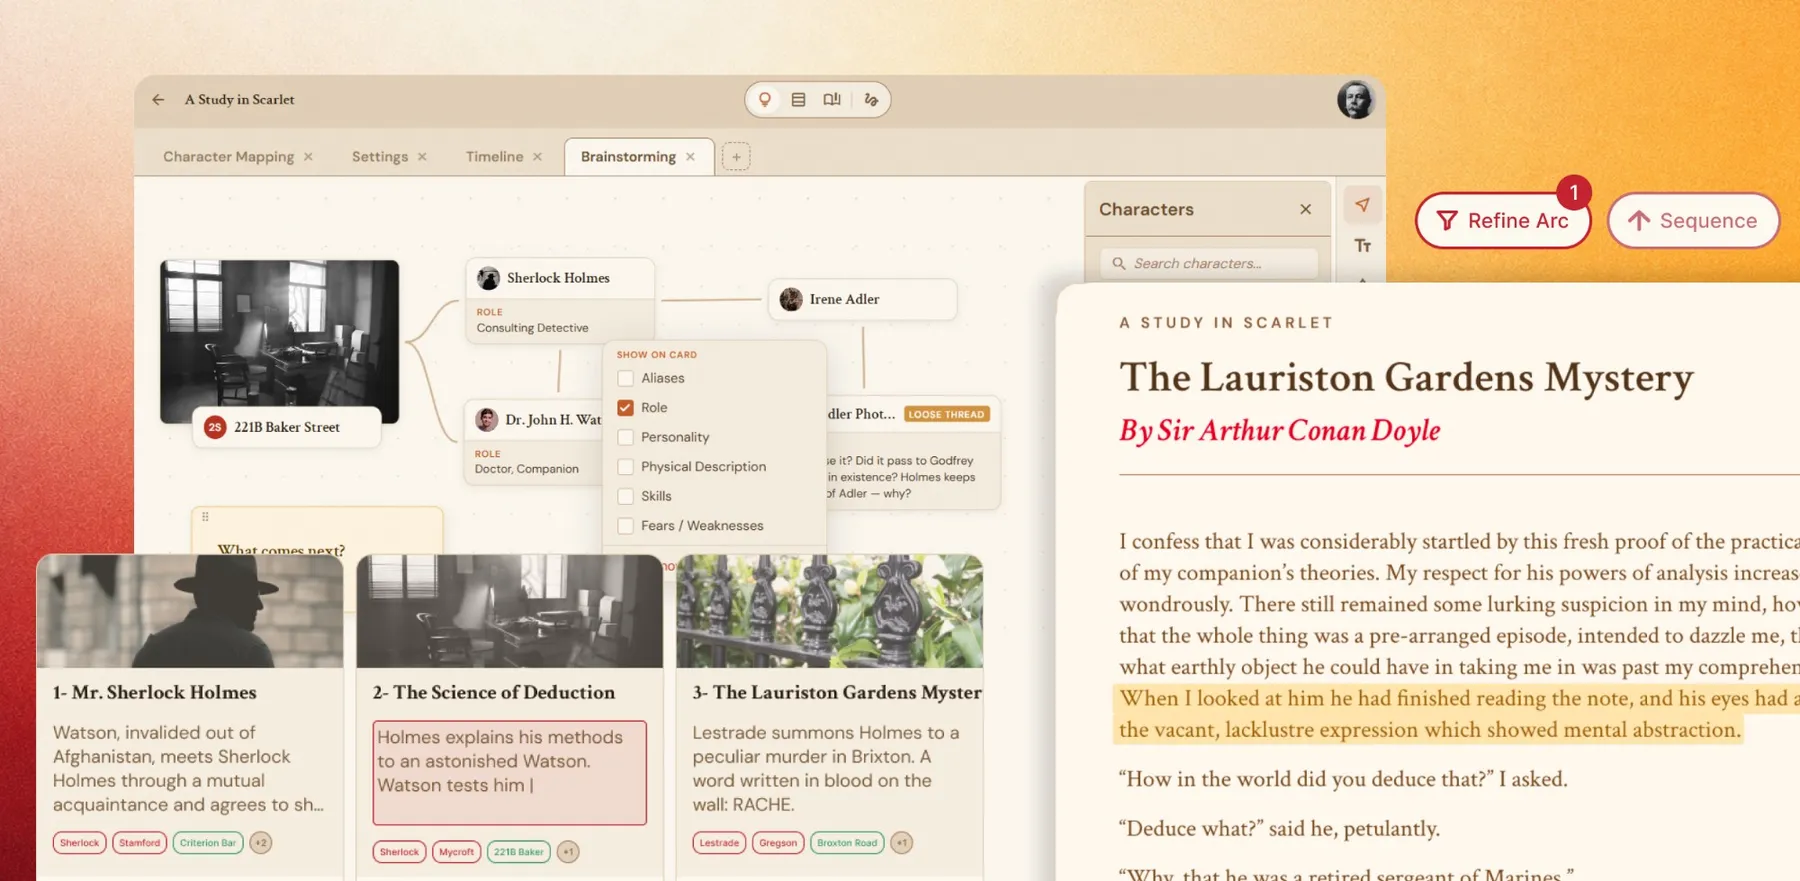
Task: Click the Sequence up-arrow icon
Action: pos(1638,221)
